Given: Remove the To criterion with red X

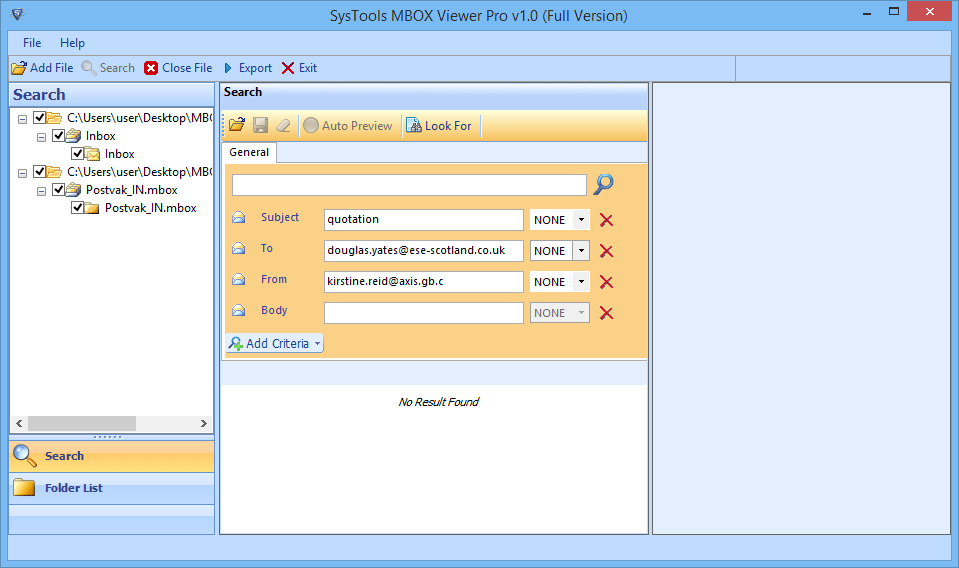Looking at the screenshot, I should pos(606,251).
